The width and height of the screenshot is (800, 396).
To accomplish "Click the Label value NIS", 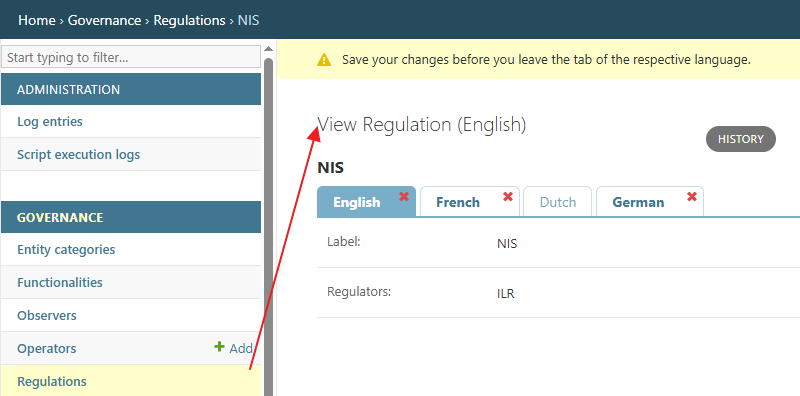I will [507, 243].
